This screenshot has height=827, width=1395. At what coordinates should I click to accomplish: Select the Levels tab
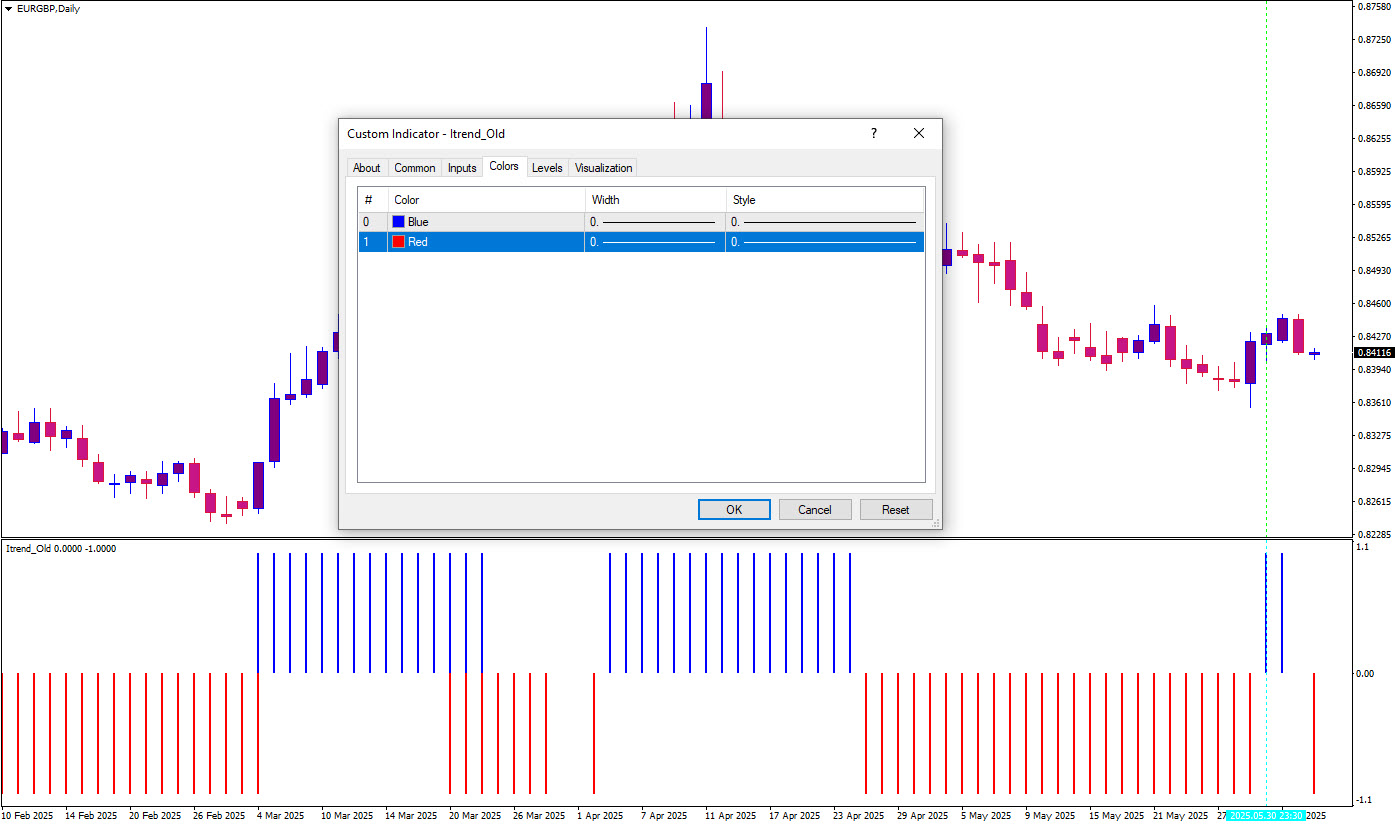[546, 168]
